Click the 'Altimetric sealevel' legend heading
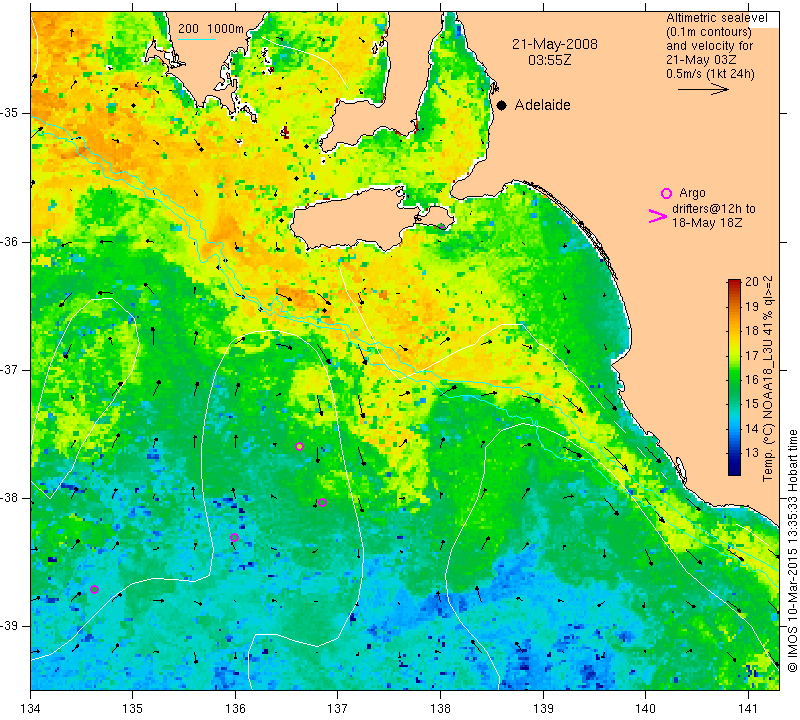Viewport: 800px width, 720px height. [x=716, y=18]
